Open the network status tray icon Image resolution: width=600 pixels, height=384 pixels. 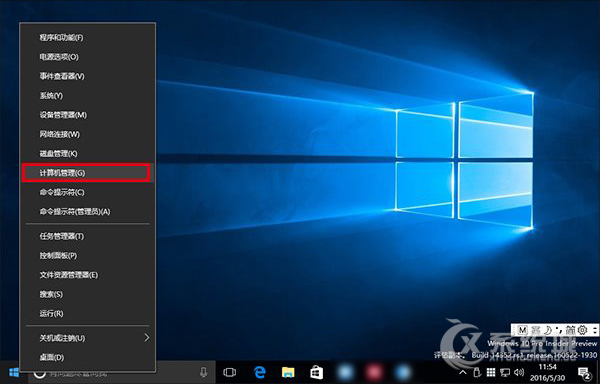click(505, 372)
